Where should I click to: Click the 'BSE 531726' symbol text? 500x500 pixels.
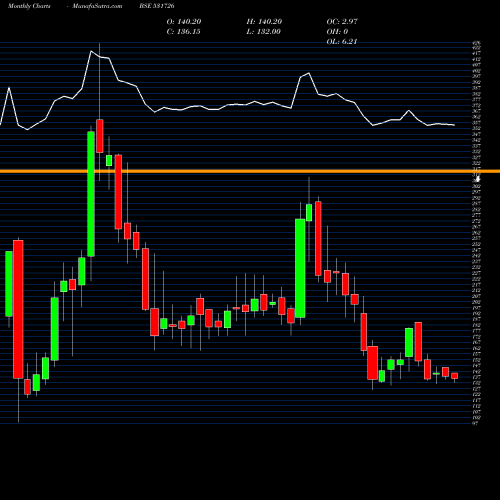click(x=157, y=6)
